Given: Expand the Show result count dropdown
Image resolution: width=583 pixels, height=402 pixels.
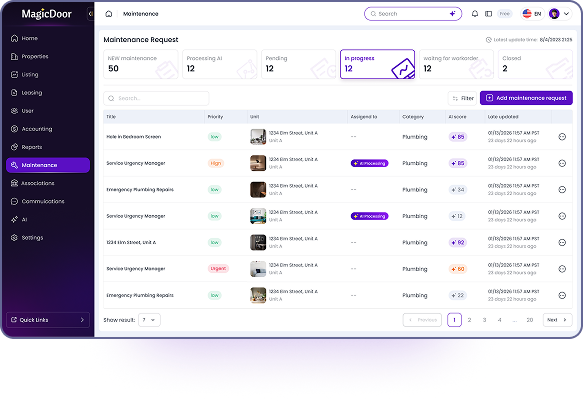Looking at the screenshot, I should coord(149,320).
